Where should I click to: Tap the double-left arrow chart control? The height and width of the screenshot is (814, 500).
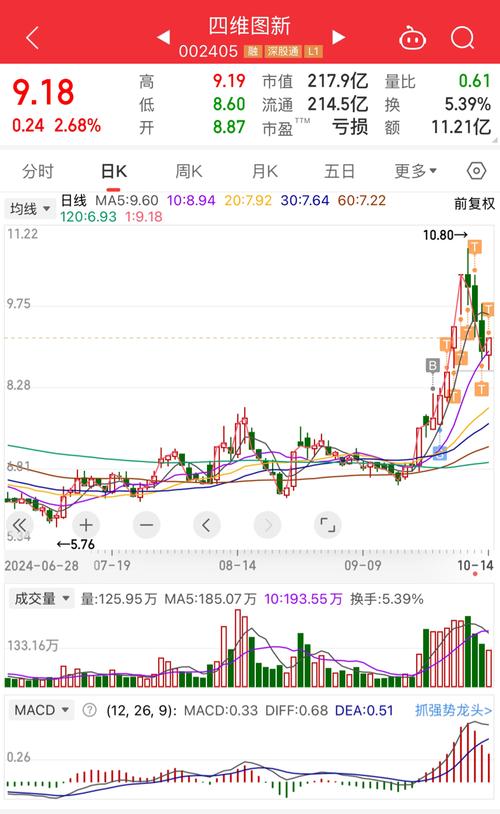point(19,525)
